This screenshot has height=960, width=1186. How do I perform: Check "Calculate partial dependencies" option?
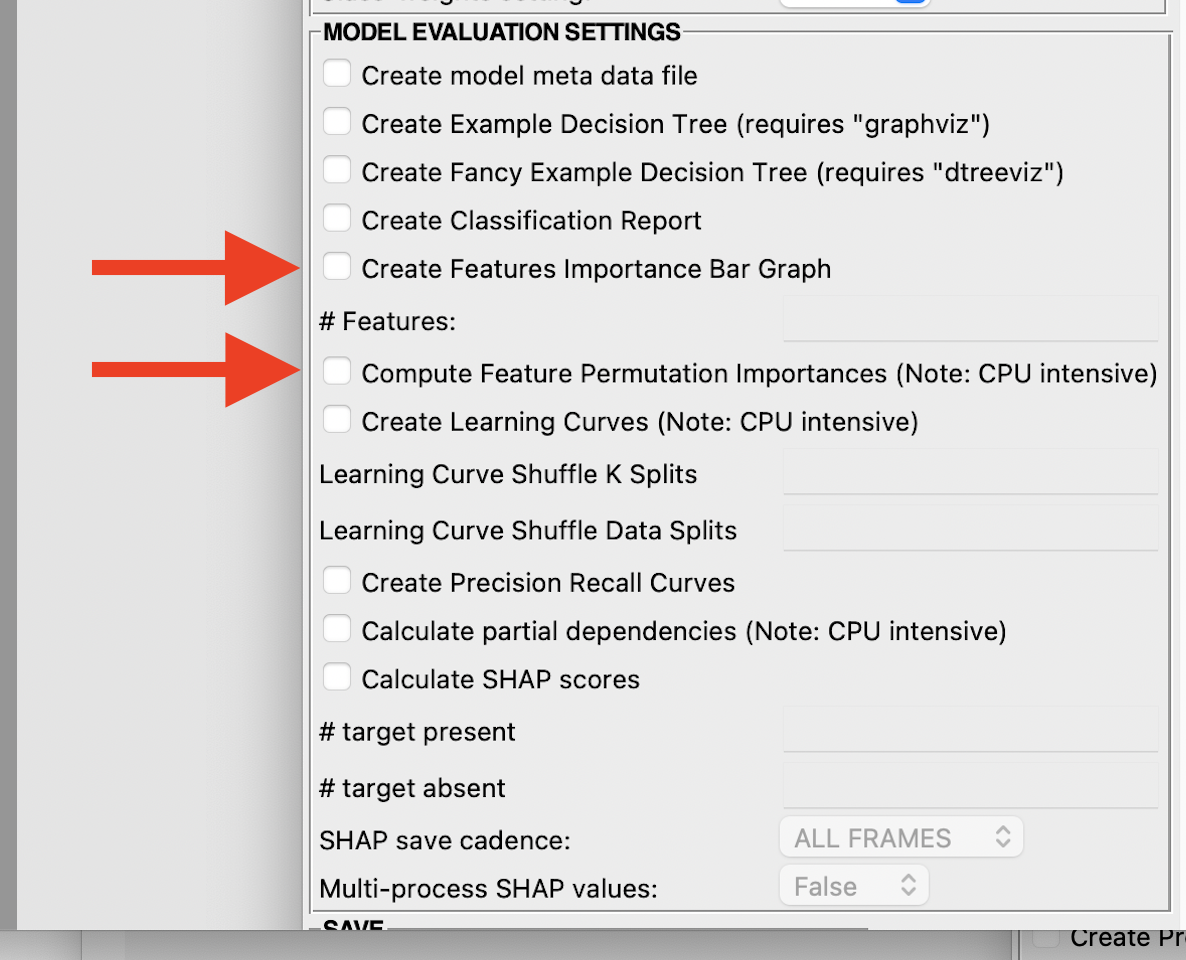(x=337, y=628)
